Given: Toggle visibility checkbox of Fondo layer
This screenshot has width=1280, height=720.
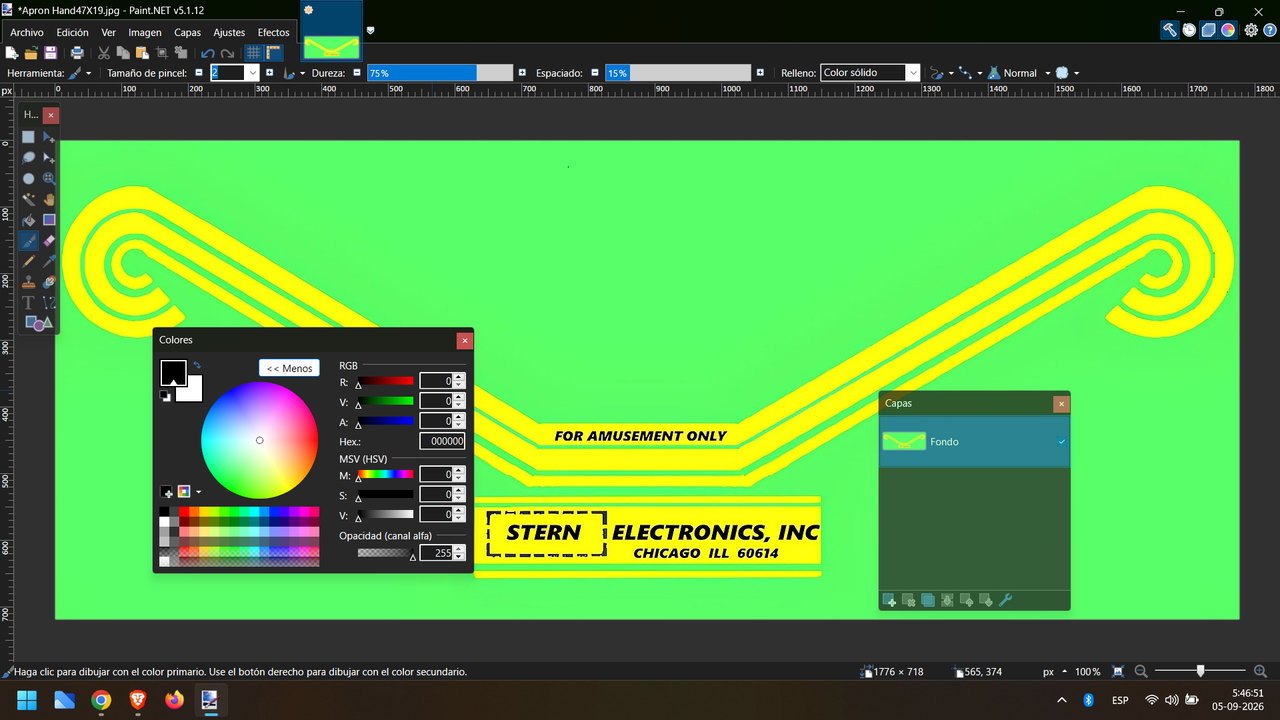Looking at the screenshot, I should (x=1062, y=441).
